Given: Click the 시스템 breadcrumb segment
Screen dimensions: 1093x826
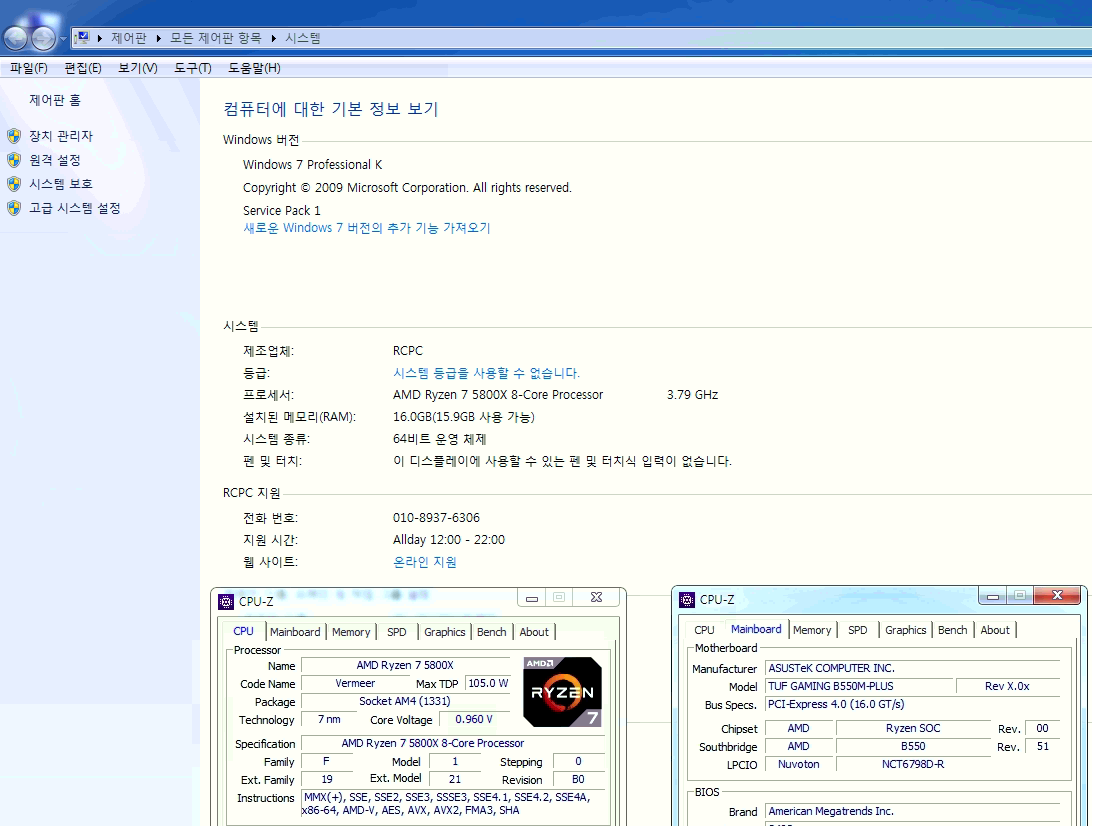Looking at the screenshot, I should coord(303,38).
